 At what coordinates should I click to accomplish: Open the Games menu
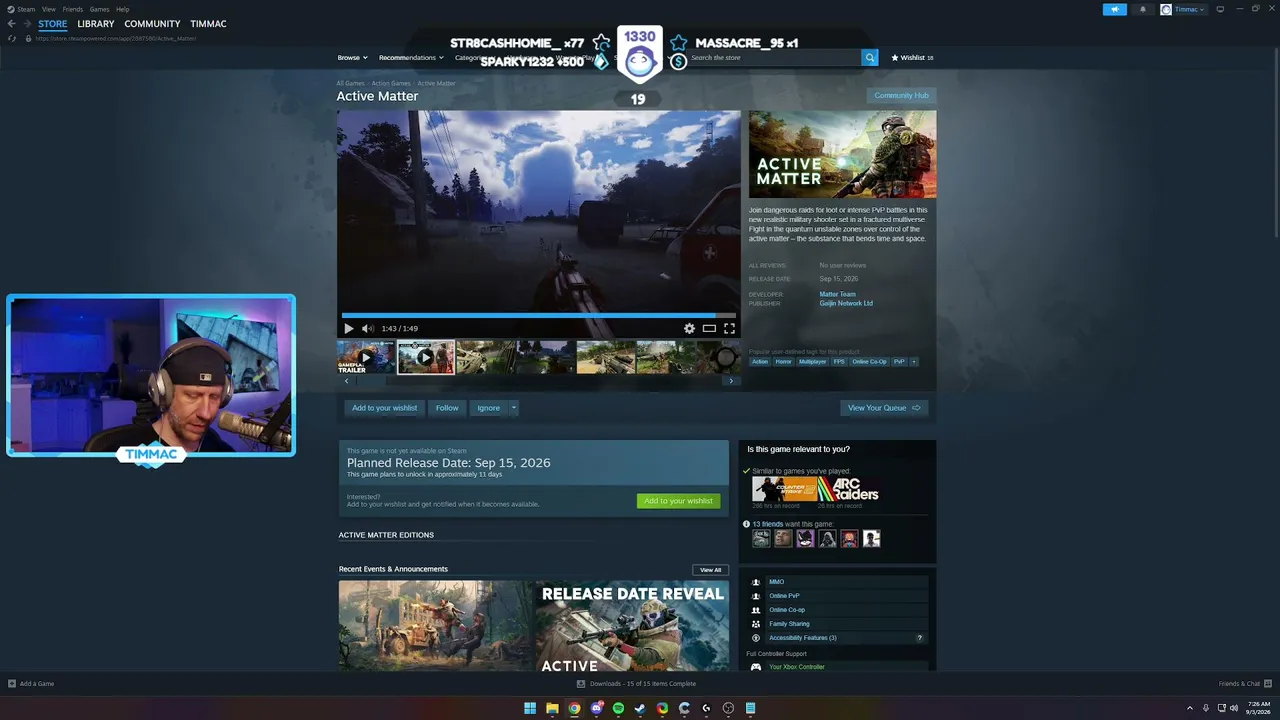pos(99,9)
